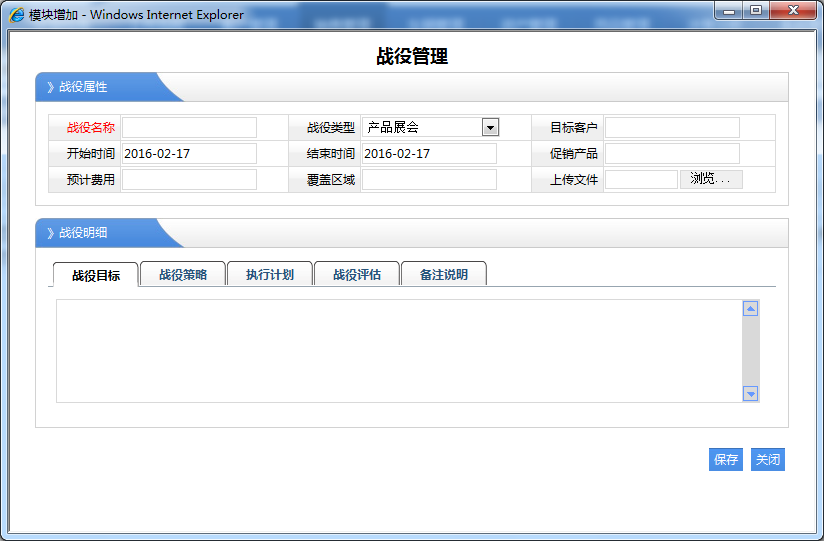Click the 结束时间 date field
Image resolution: width=824 pixels, height=541 pixels.
click(429, 154)
